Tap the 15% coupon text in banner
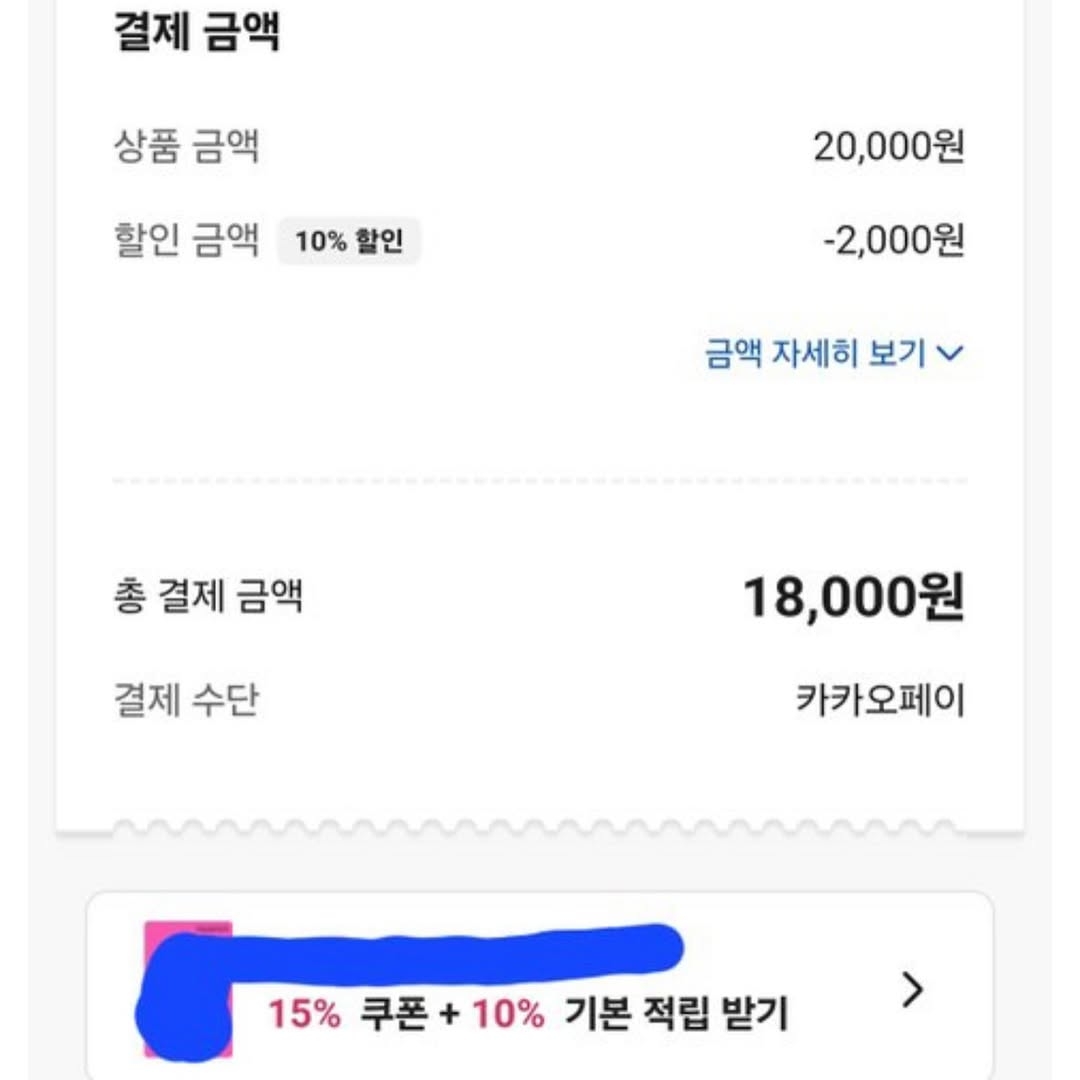 point(304,1015)
